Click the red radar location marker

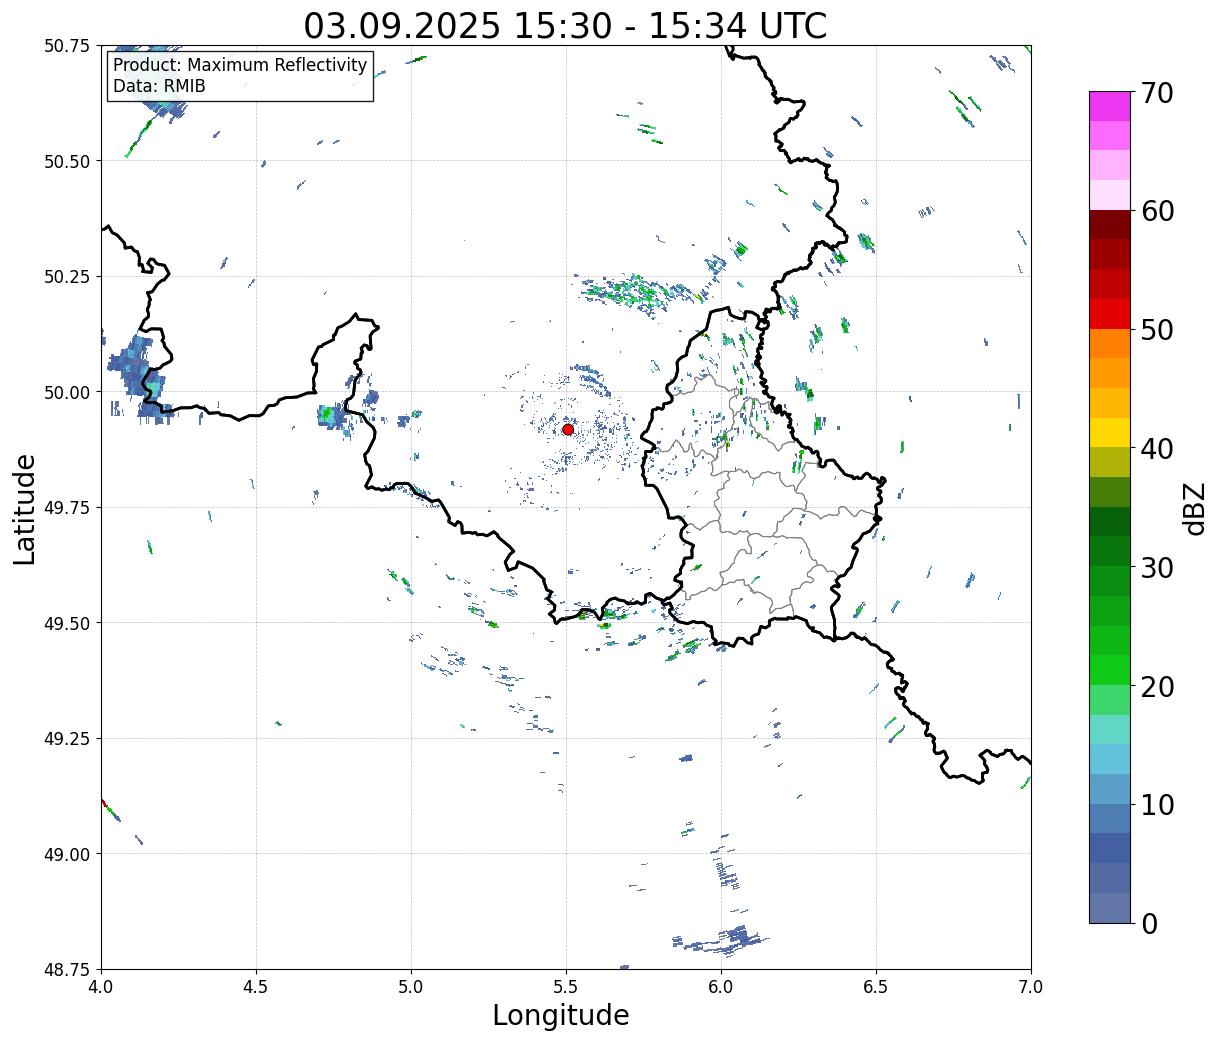(x=567, y=429)
